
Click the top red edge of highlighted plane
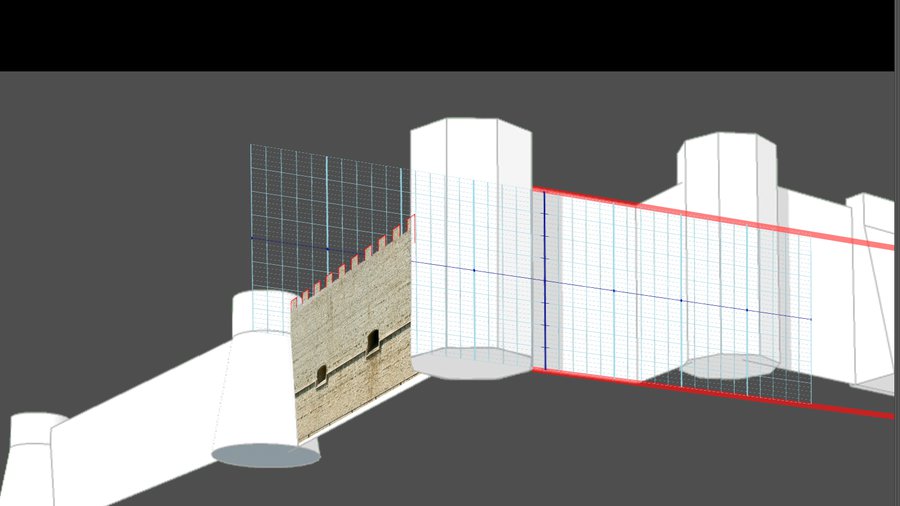(x=700, y=215)
